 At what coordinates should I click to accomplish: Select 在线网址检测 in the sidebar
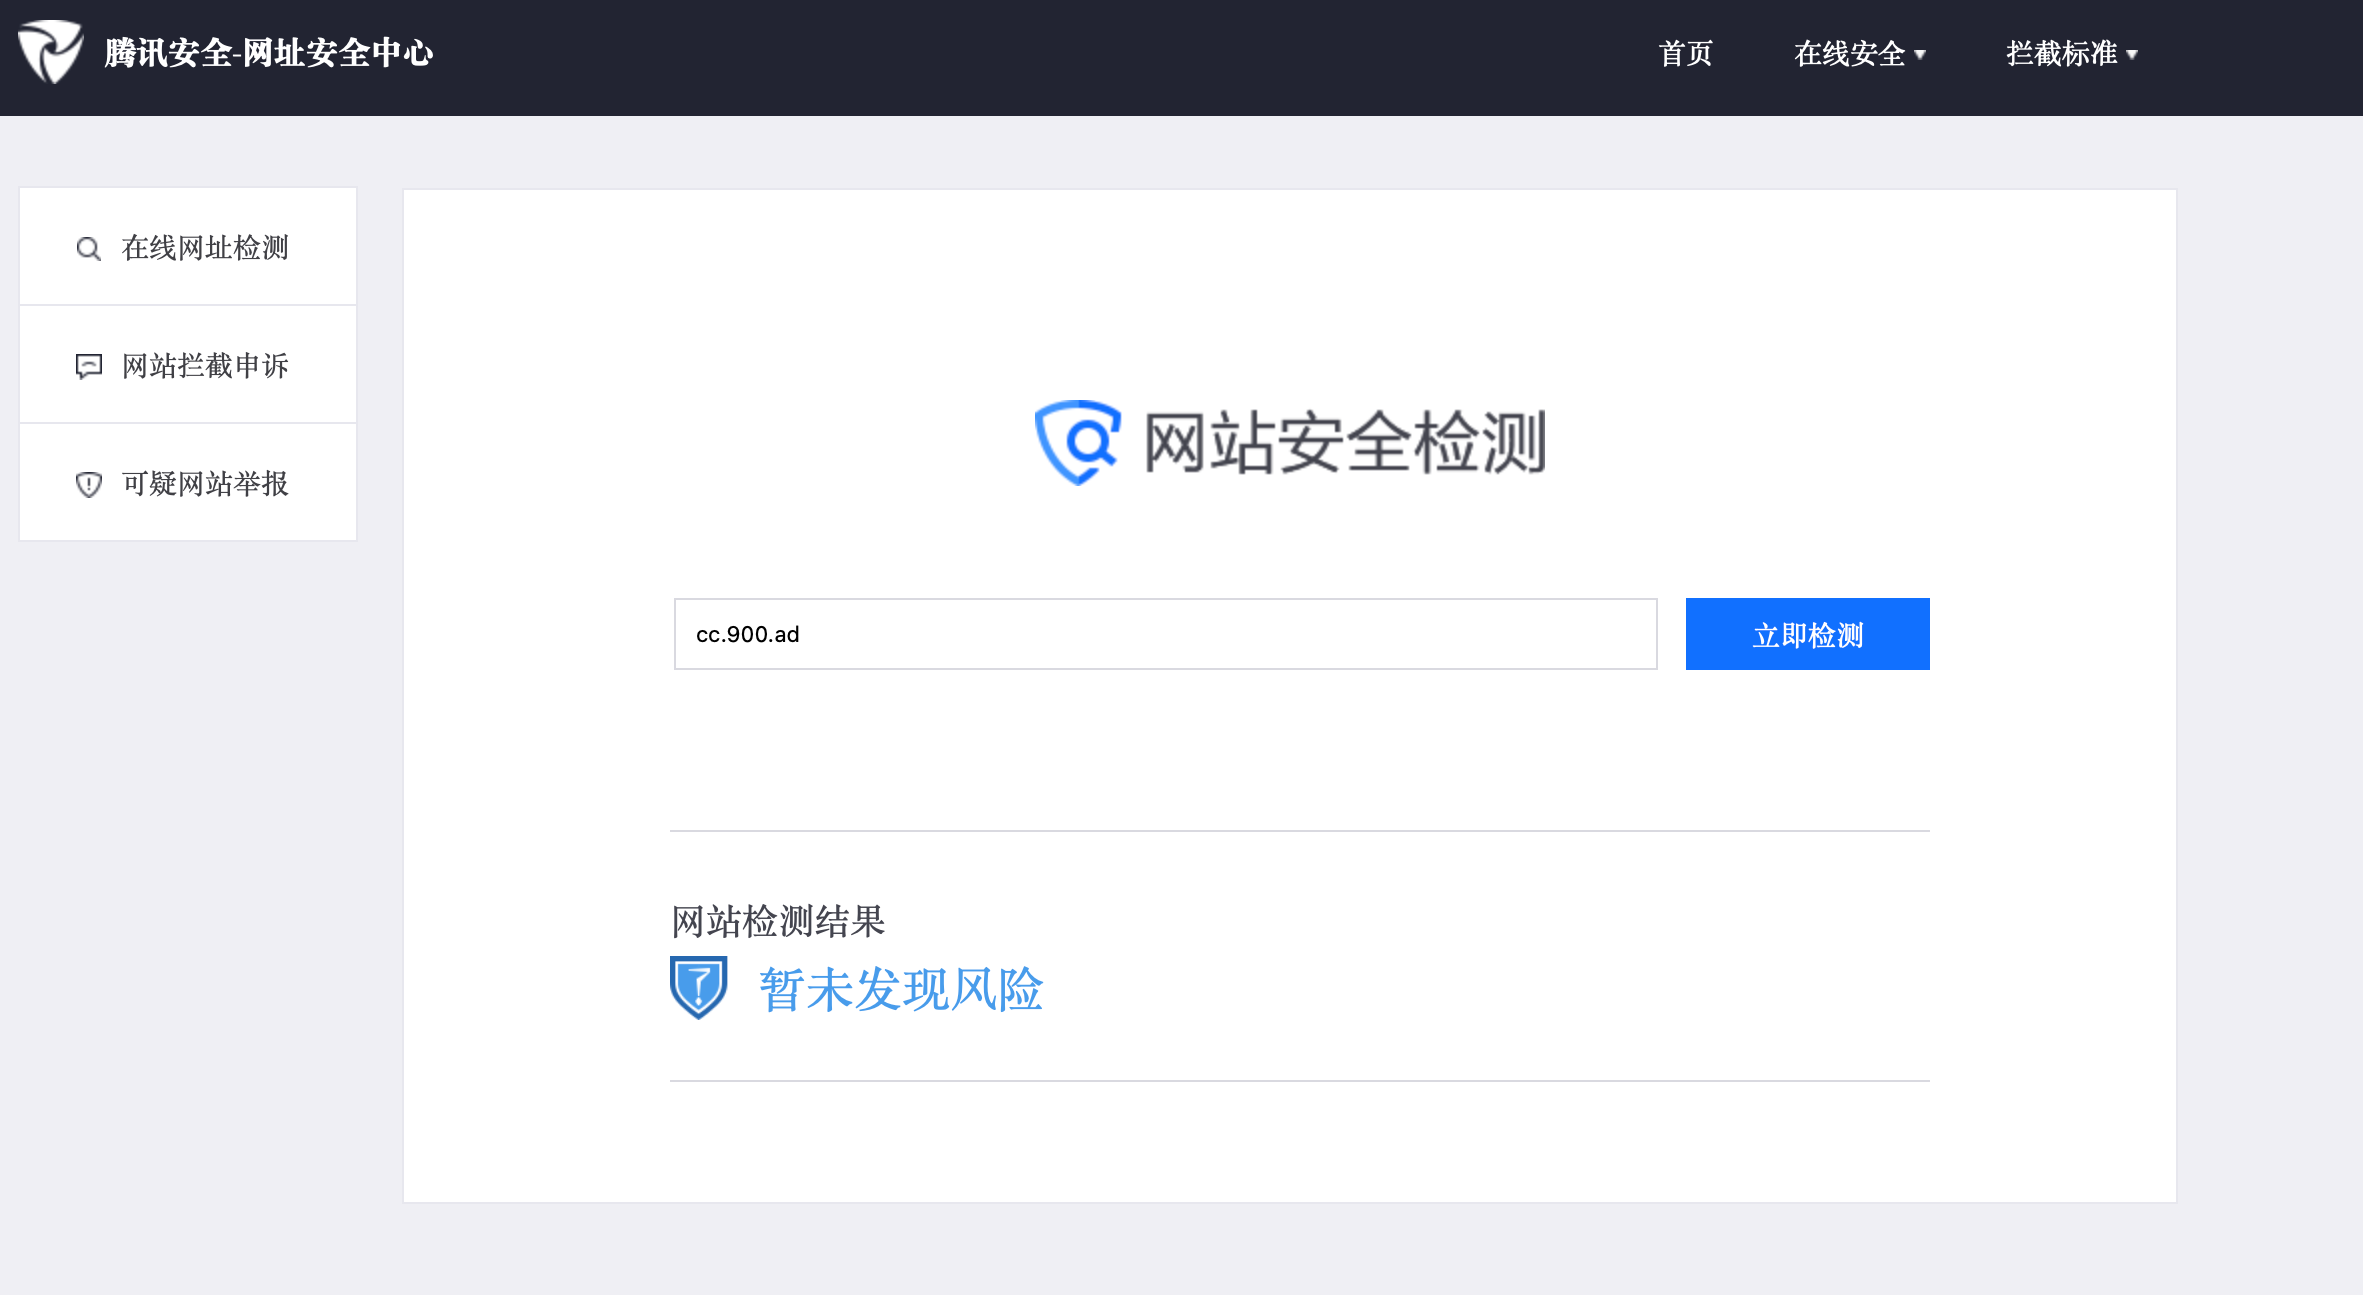pos(205,248)
